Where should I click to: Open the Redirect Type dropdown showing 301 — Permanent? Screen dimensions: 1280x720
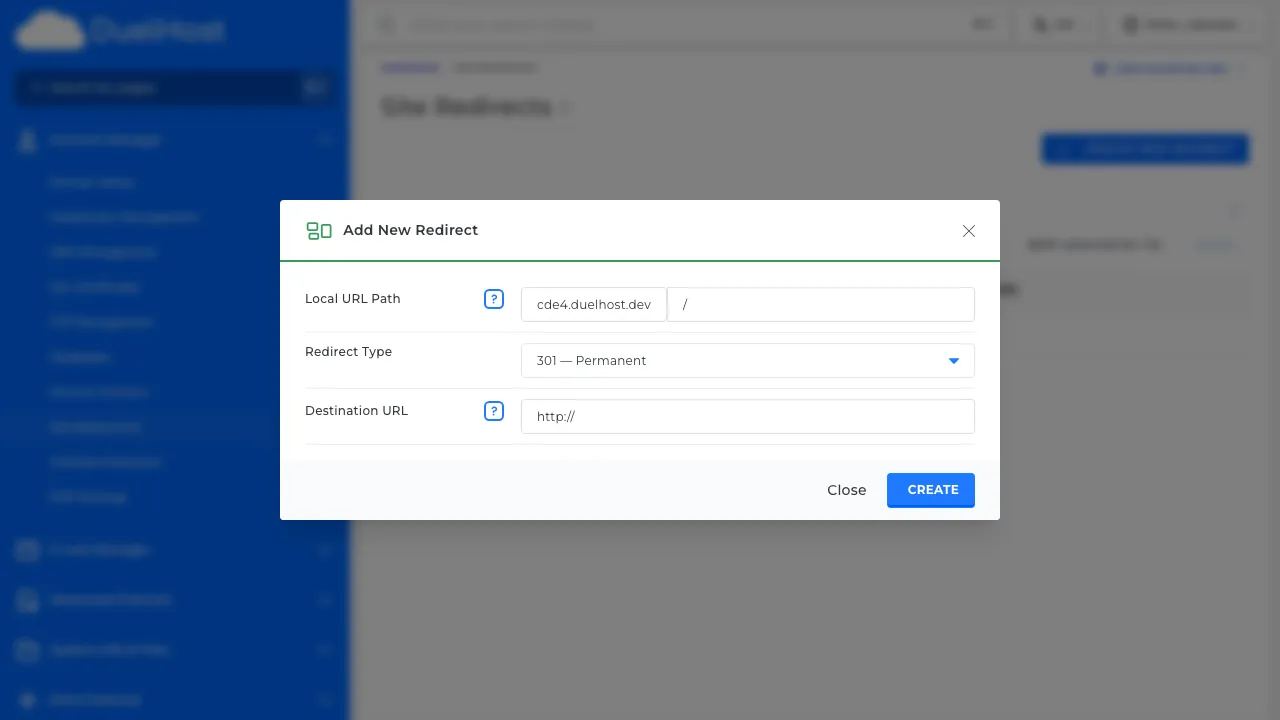(748, 360)
